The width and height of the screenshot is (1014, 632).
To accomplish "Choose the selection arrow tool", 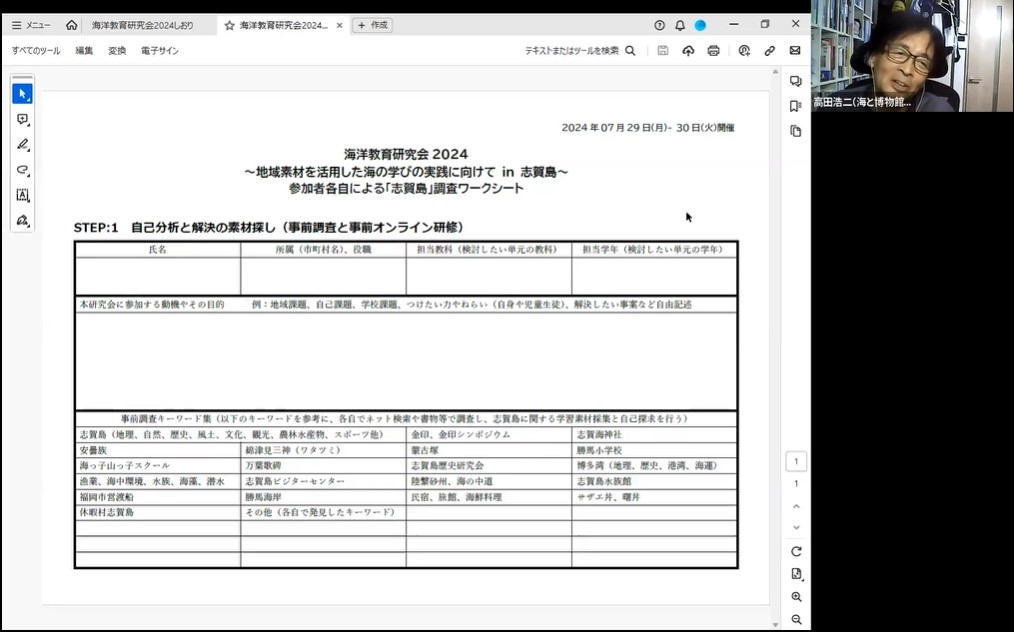I will point(23,94).
